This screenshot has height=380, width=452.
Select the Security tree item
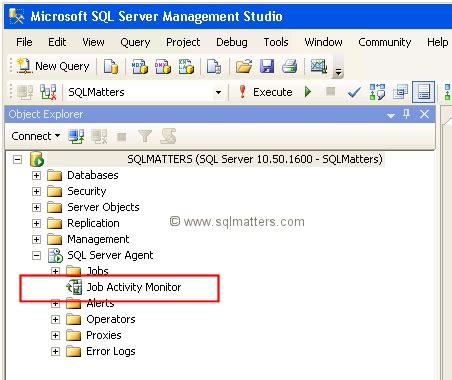point(87,191)
